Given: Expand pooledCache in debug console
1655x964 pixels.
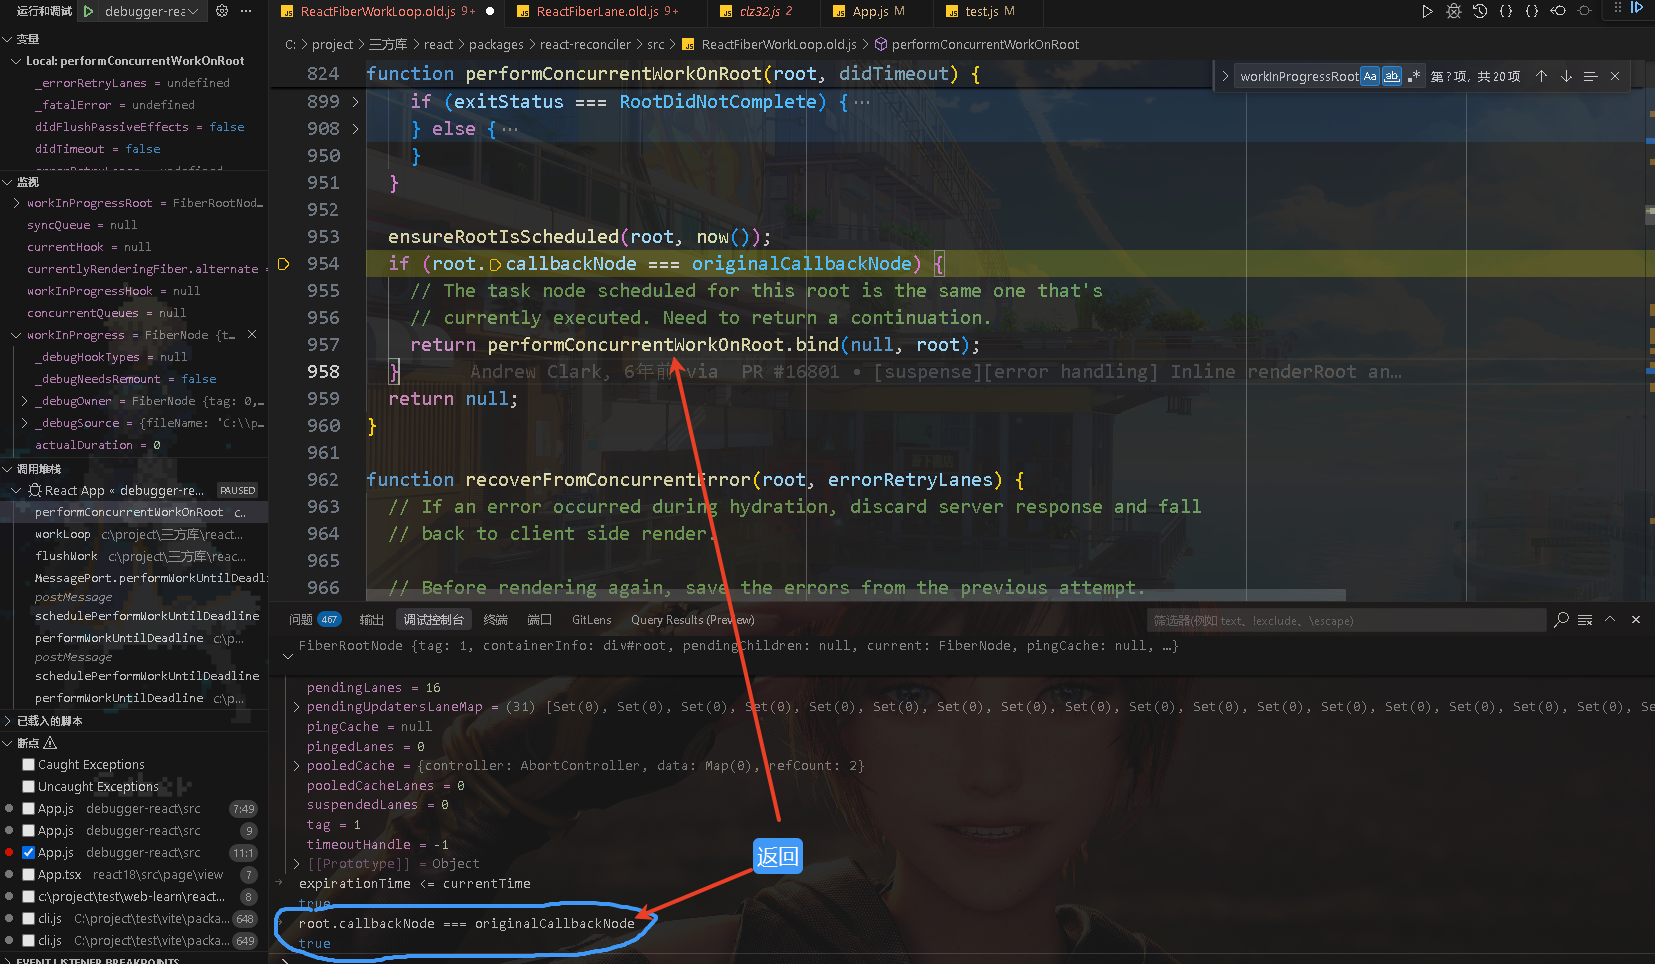Looking at the screenshot, I should (296, 766).
